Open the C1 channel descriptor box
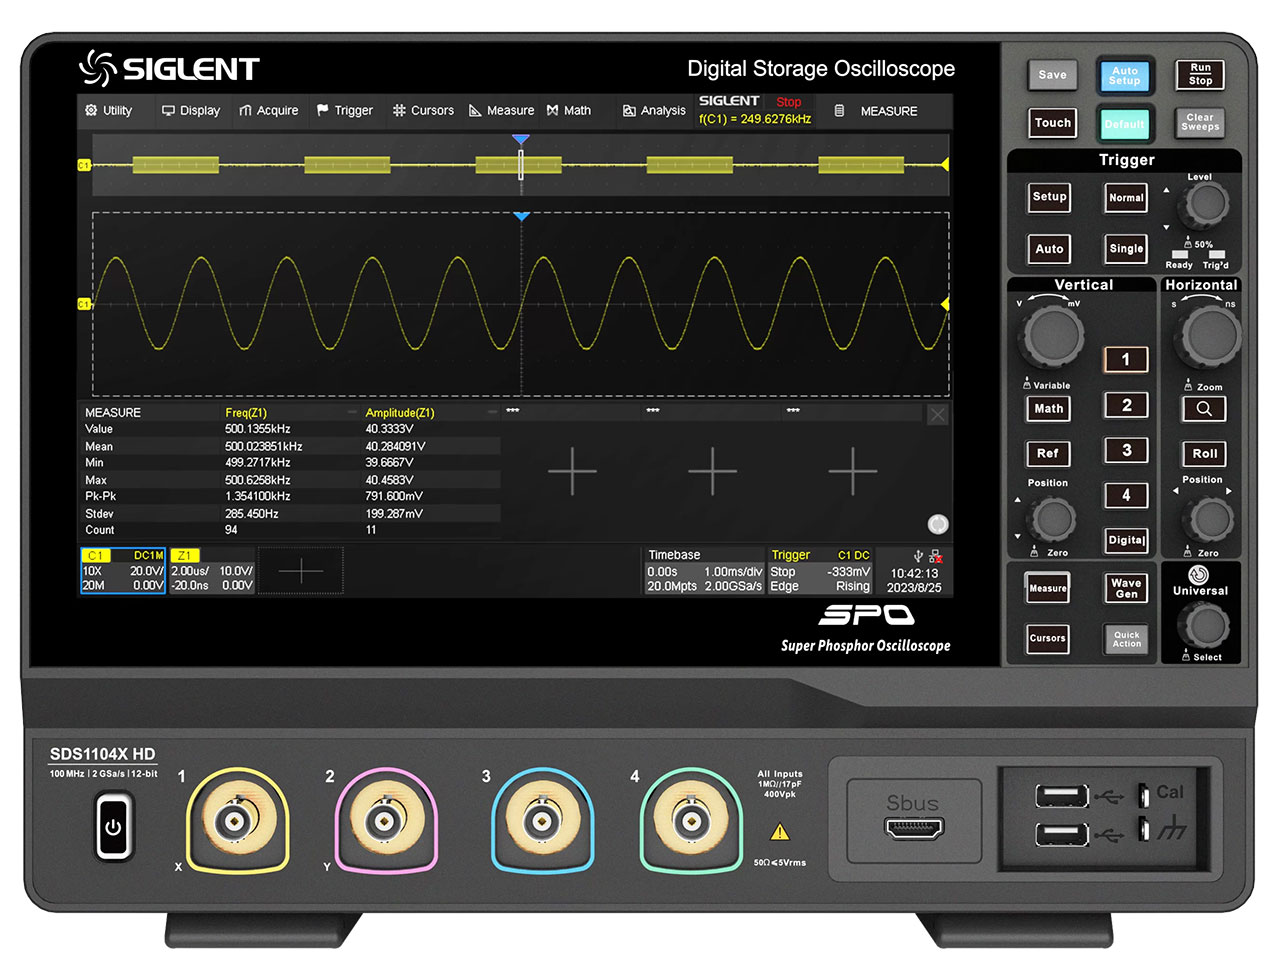Image resolution: width=1280 pixels, height=961 pixels. 122,570
